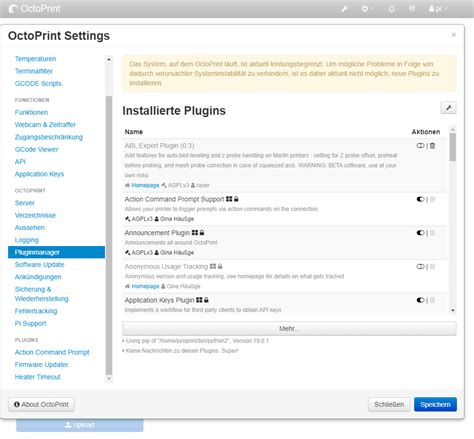Click the Action Command Prompt Support name
This screenshot has width=474, height=439.
[174, 199]
